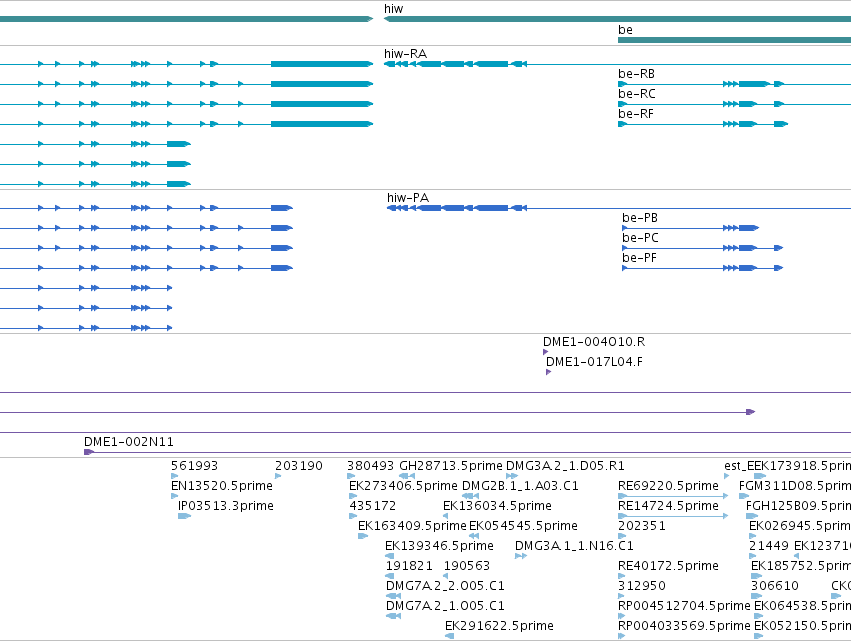Select EST label 380493
Screen dimensions: 851x641
coord(370,466)
